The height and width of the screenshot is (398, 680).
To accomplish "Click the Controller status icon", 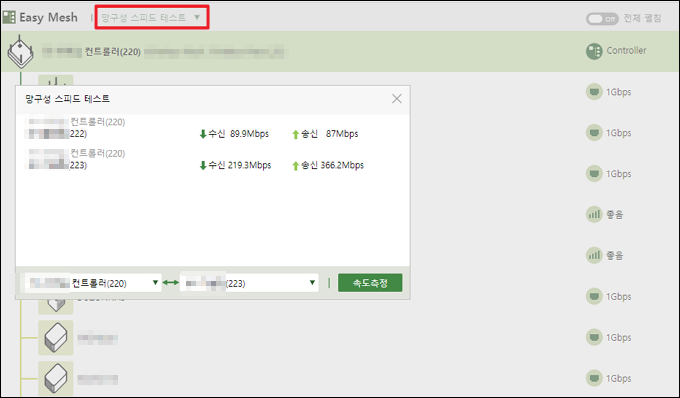I will (x=594, y=51).
